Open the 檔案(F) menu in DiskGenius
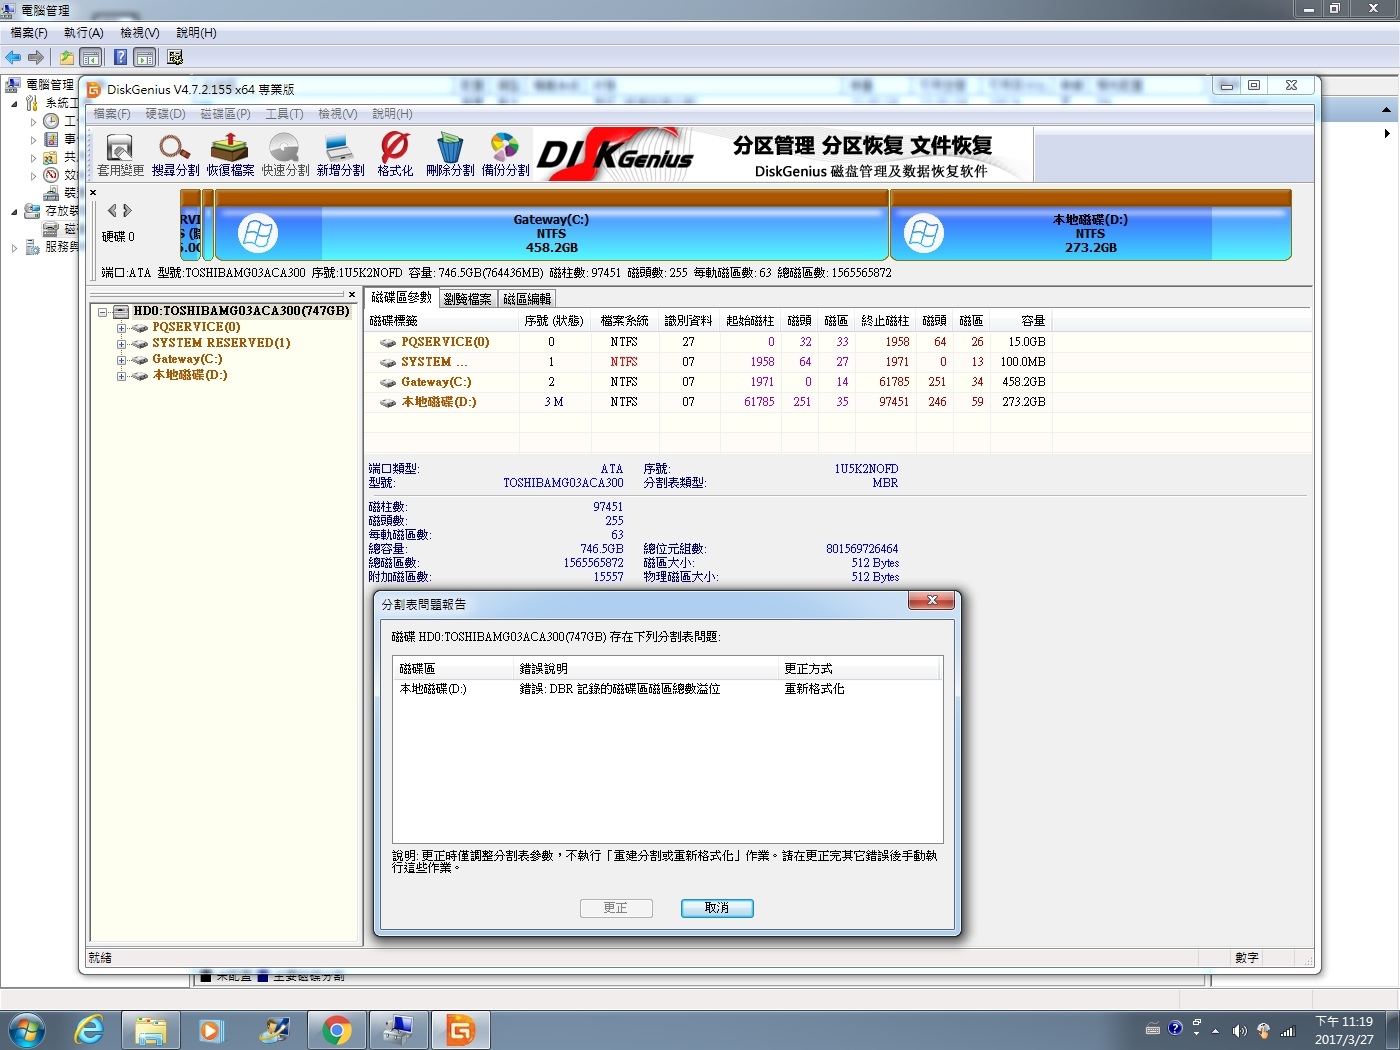Screen dimensions: 1400x1050 111,114
